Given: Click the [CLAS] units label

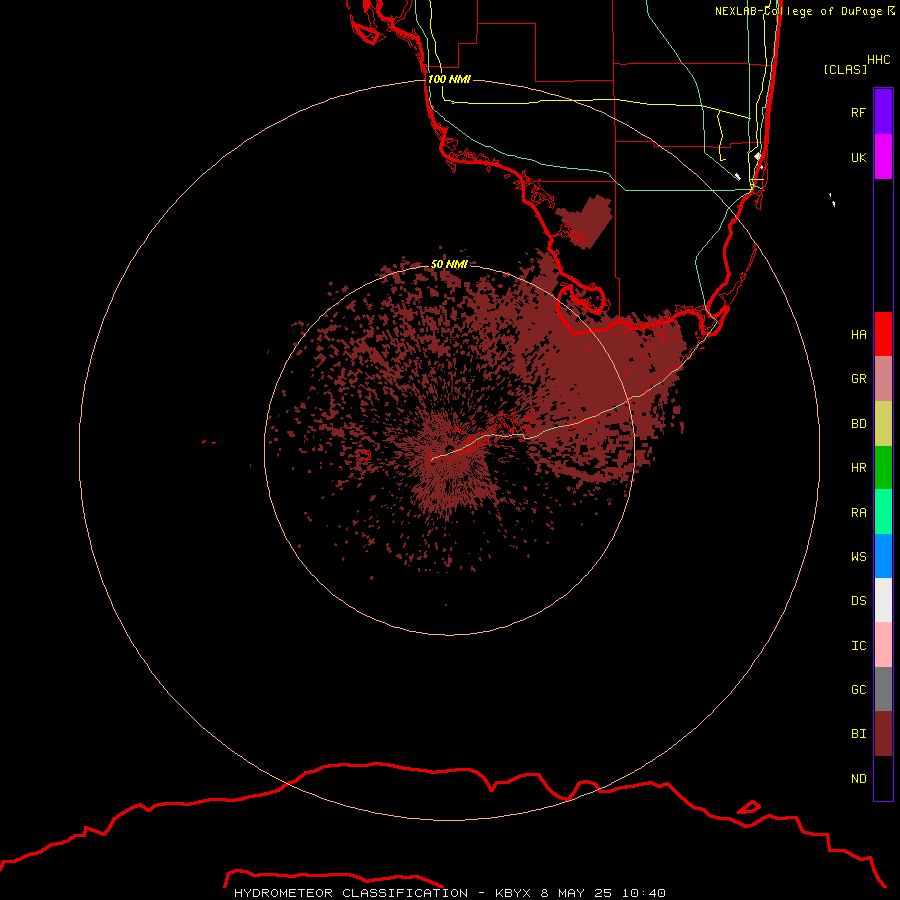Looking at the screenshot, I should click(845, 69).
